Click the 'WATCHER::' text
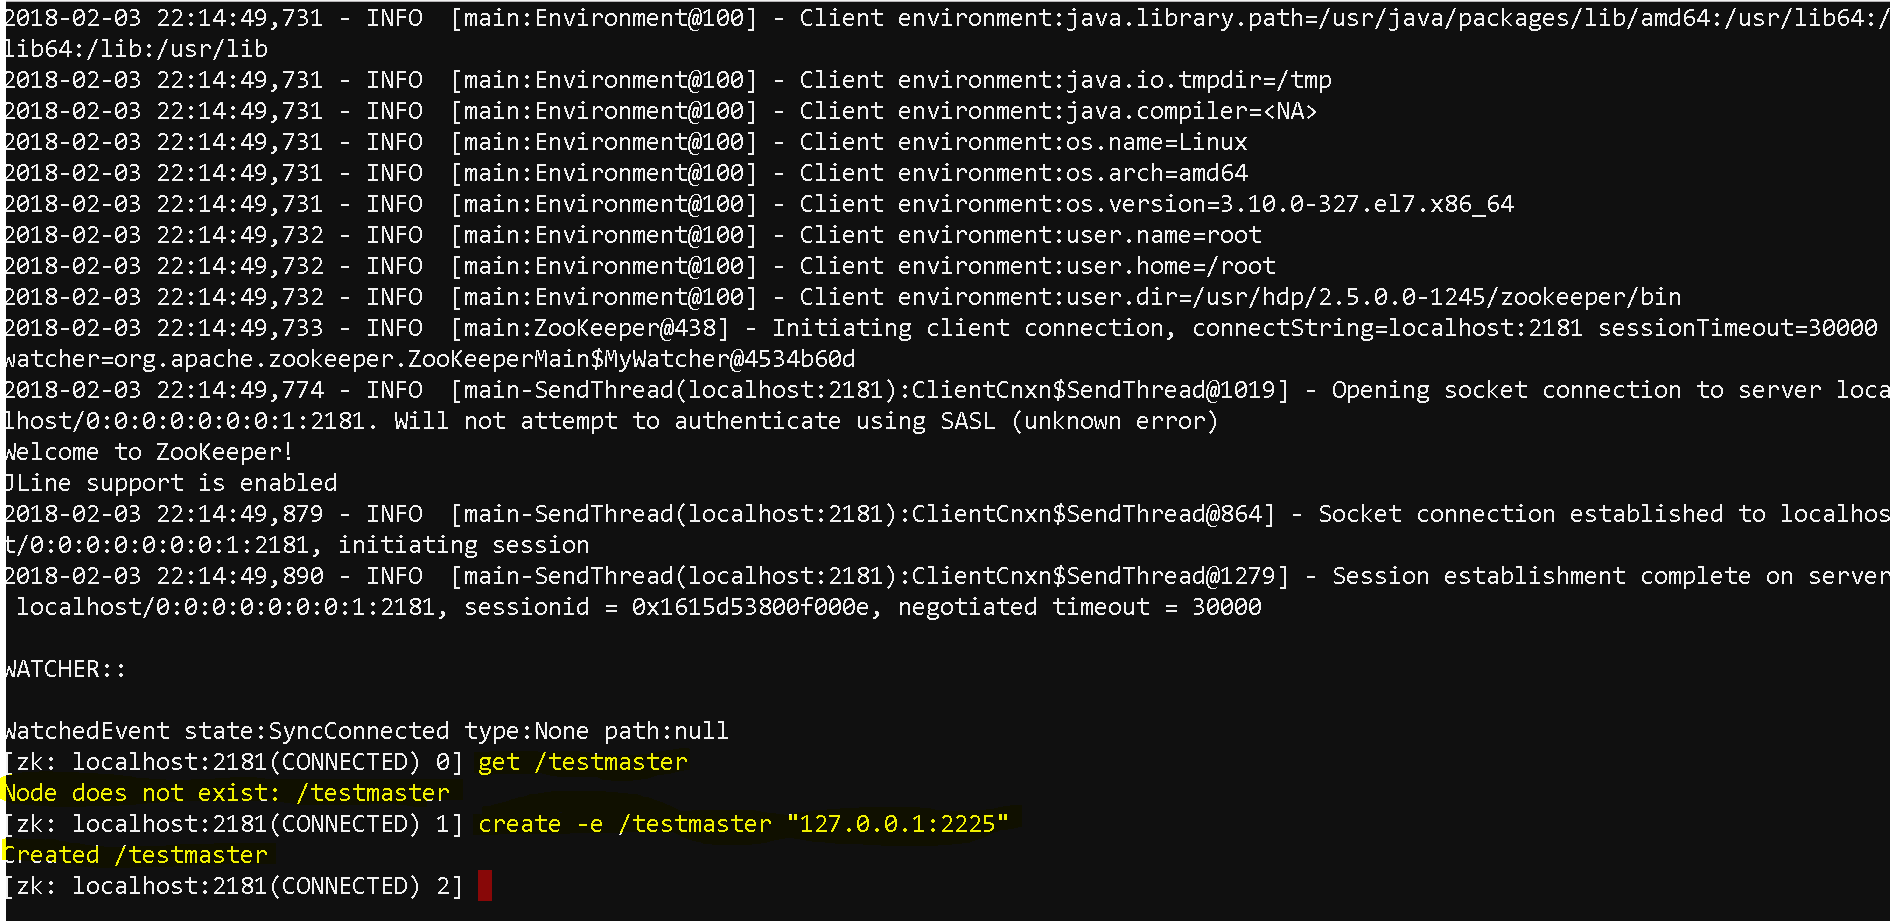This screenshot has width=1890, height=921. (65, 669)
